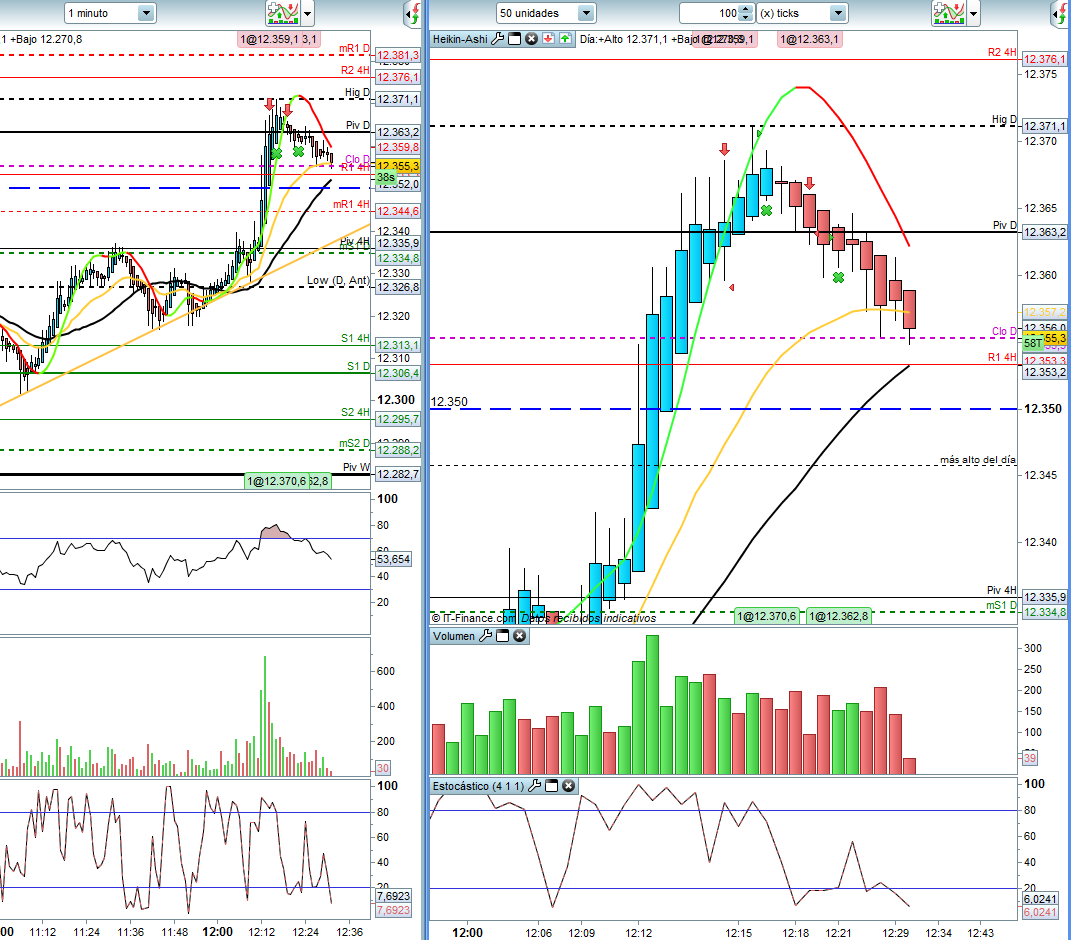Click the 12:00 time label on left chart axis

click(x=217, y=932)
